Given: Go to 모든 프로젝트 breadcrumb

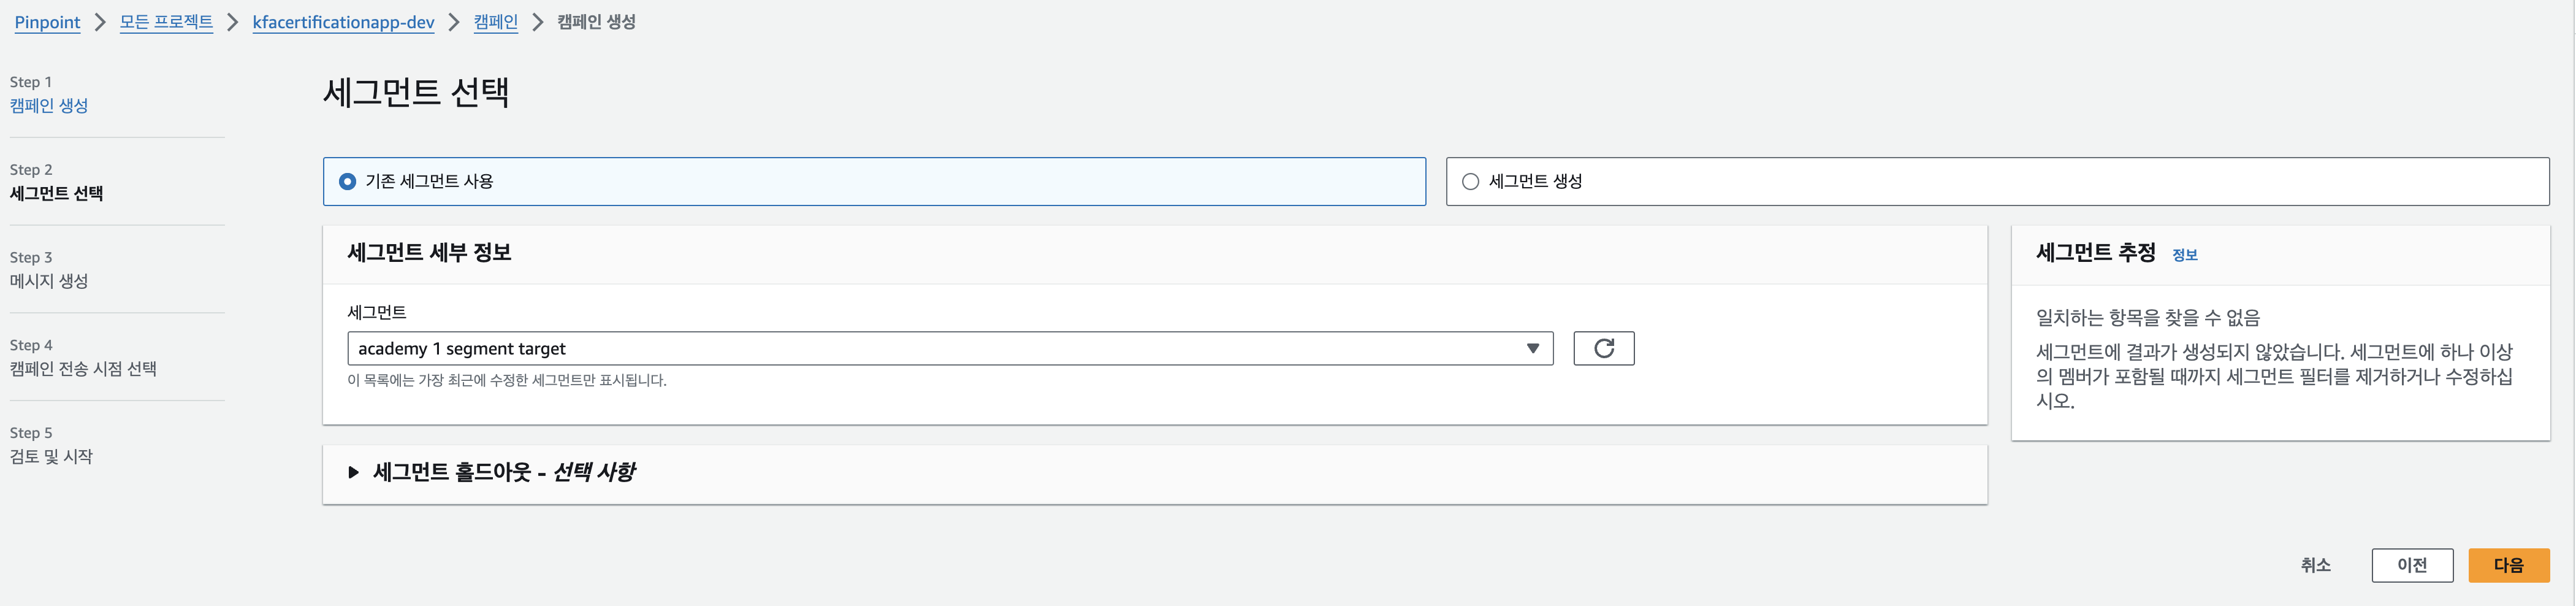Looking at the screenshot, I should (166, 22).
